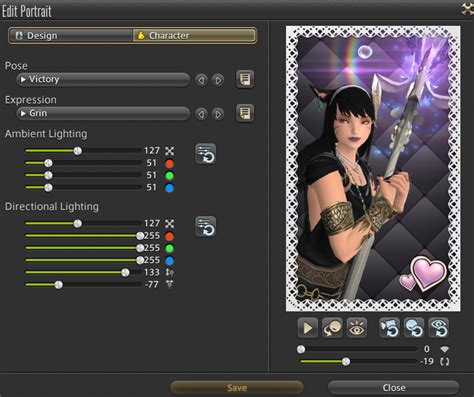Click the vertical light angle icon
Viewport: 474px width, 397px height.
point(170,272)
